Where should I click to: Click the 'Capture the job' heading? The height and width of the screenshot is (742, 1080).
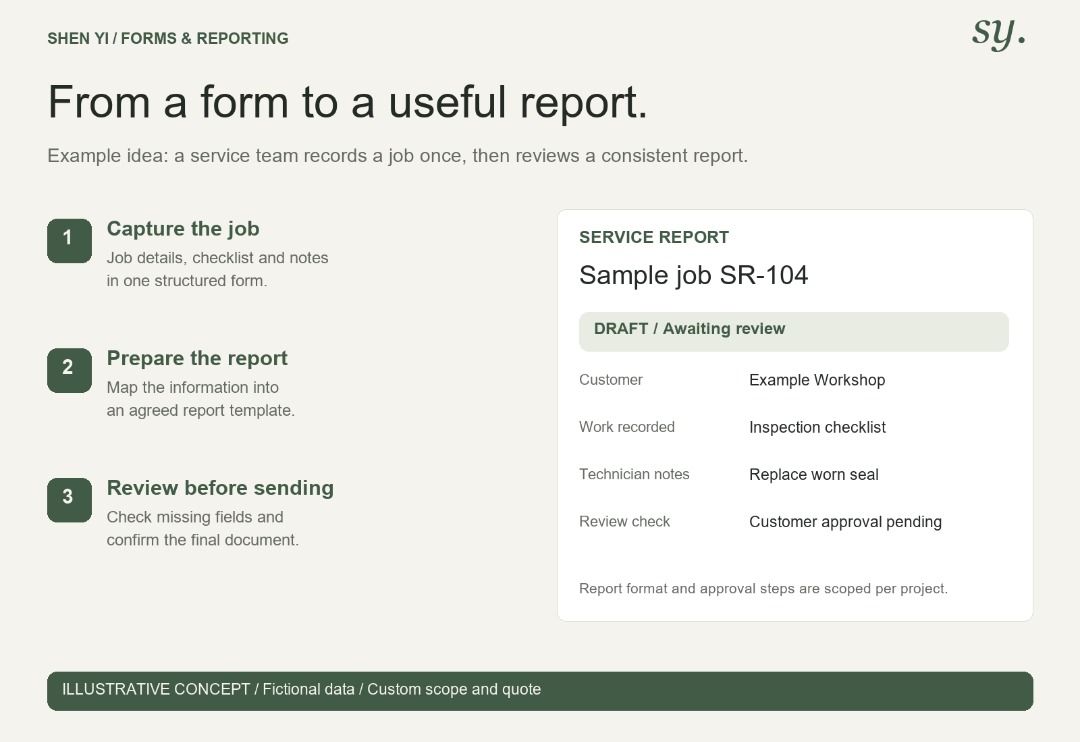183,229
